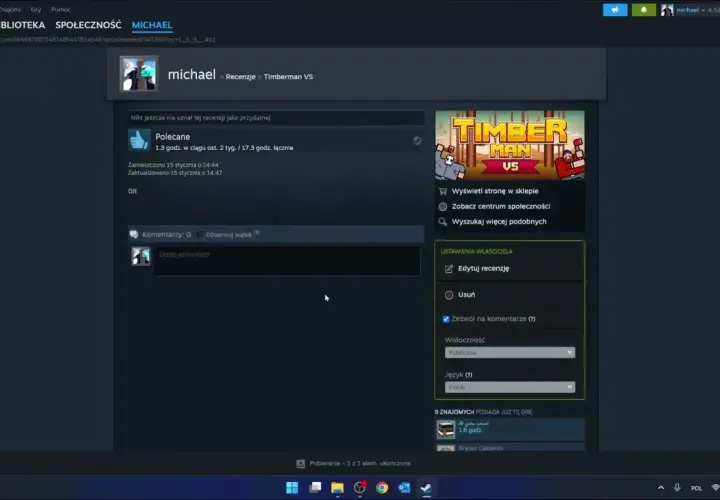Open the green bell notifications button
The width and height of the screenshot is (720, 500).
click(643, 10)
